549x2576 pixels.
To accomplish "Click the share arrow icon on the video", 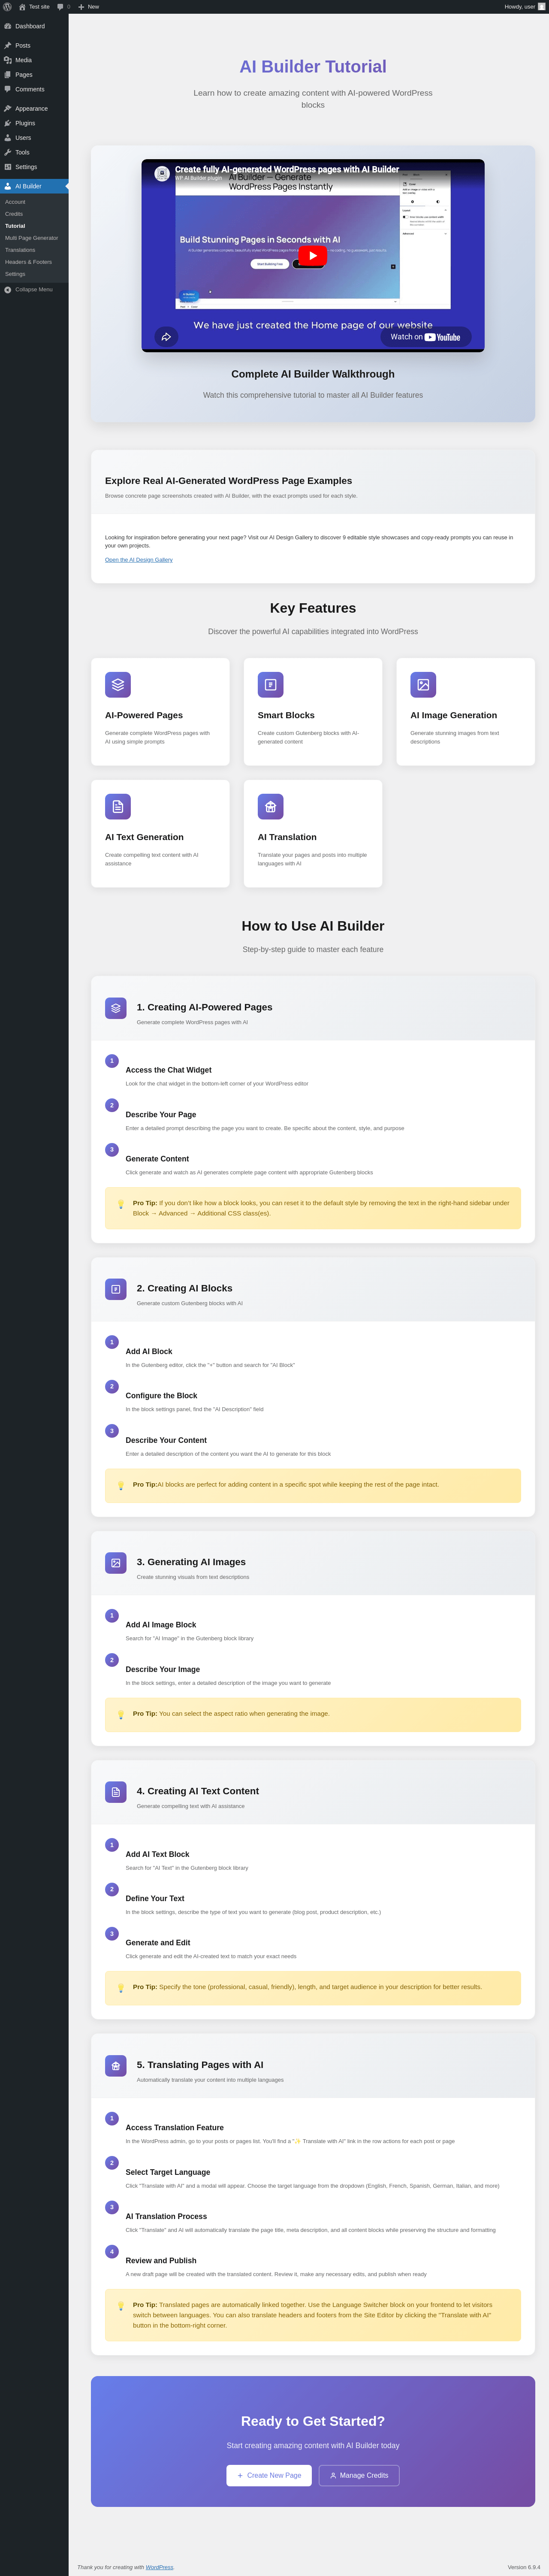I will 166,337.
